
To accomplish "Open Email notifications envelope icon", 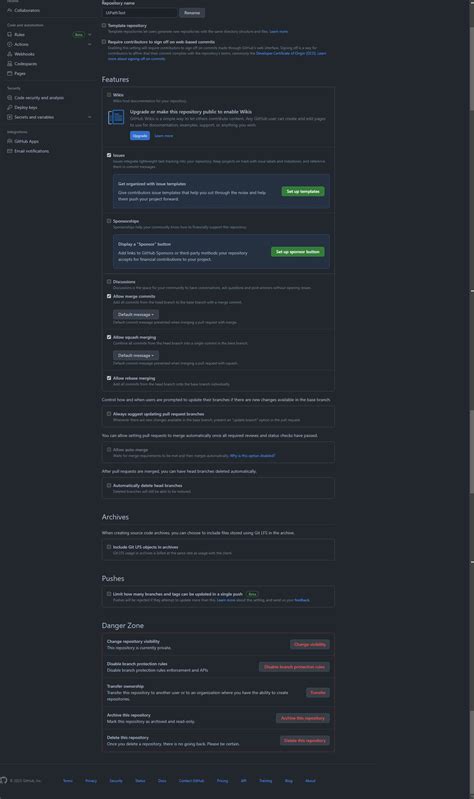I will pyautogui.click(x=10, y=151).
